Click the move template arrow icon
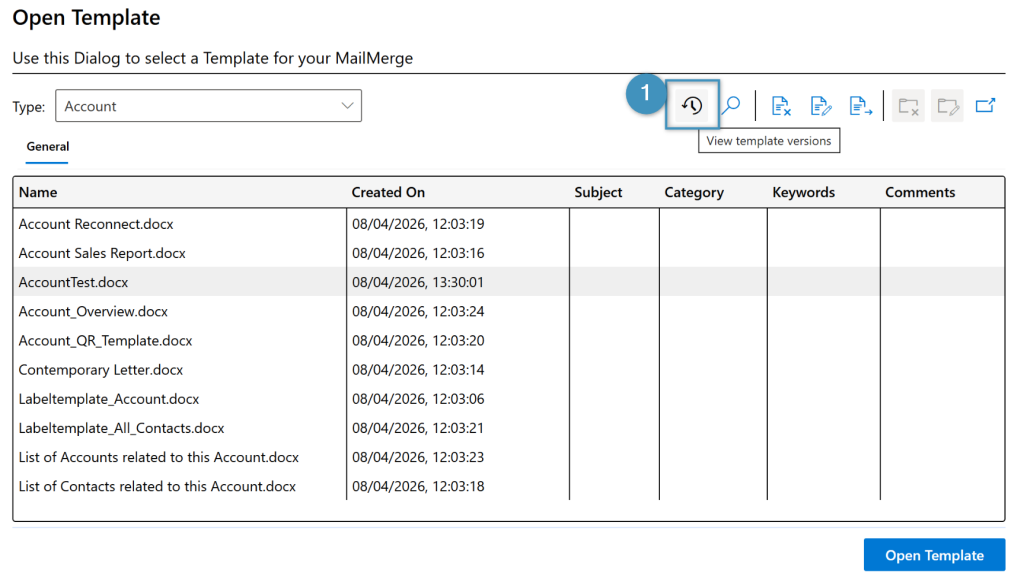The image size is (1024, 576). (860, 105)
